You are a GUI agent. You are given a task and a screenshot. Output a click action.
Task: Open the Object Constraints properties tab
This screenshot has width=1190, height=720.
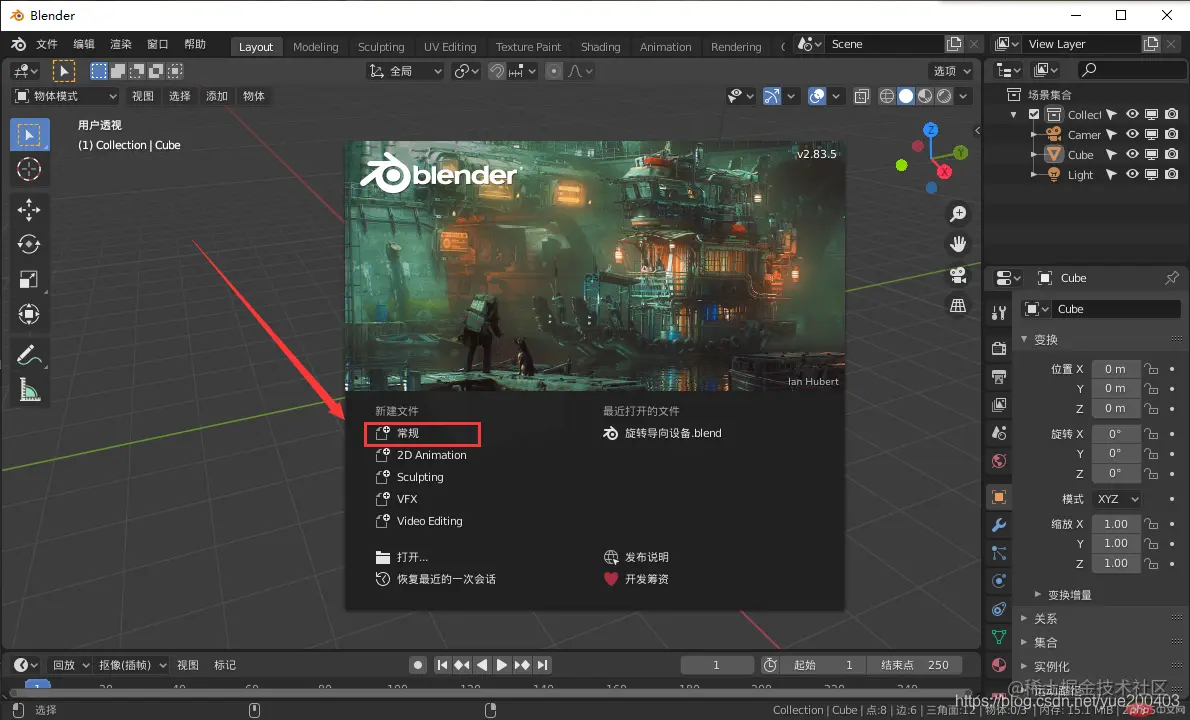[x=999, y=609]
